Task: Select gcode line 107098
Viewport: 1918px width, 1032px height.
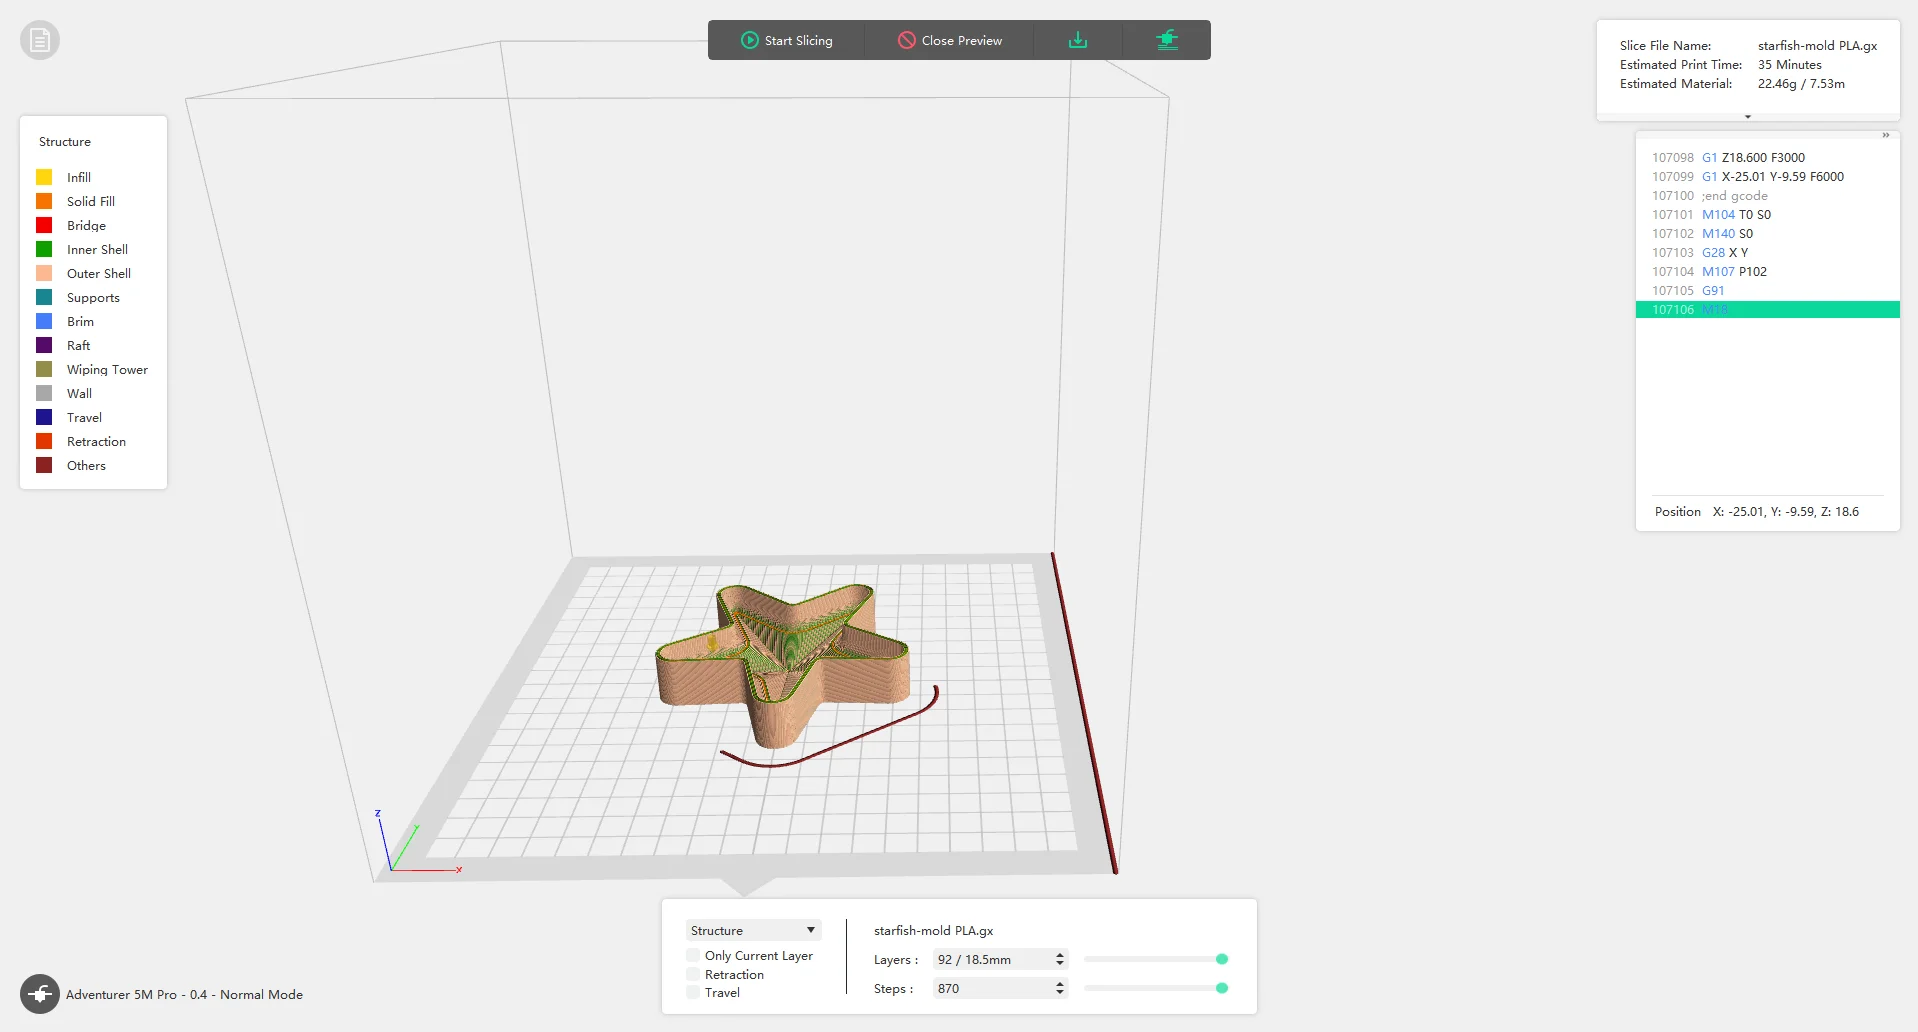Action: coord(1767,157)
